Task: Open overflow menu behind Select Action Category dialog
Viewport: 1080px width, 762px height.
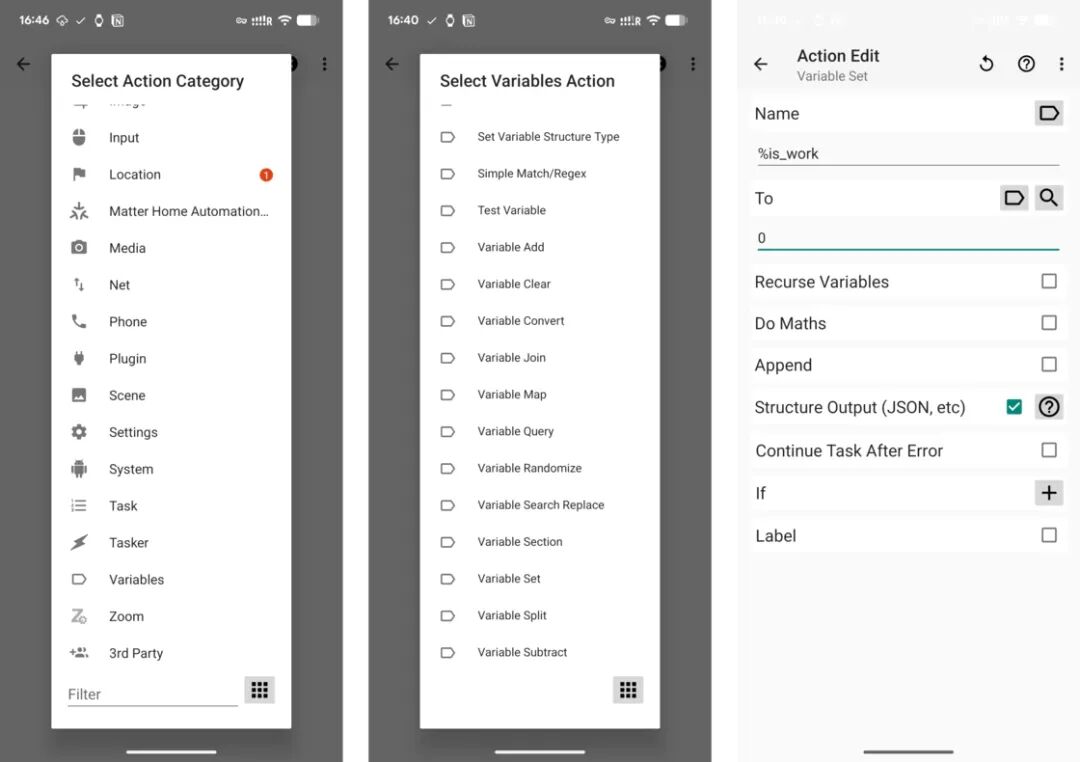Action: point(324,64)
